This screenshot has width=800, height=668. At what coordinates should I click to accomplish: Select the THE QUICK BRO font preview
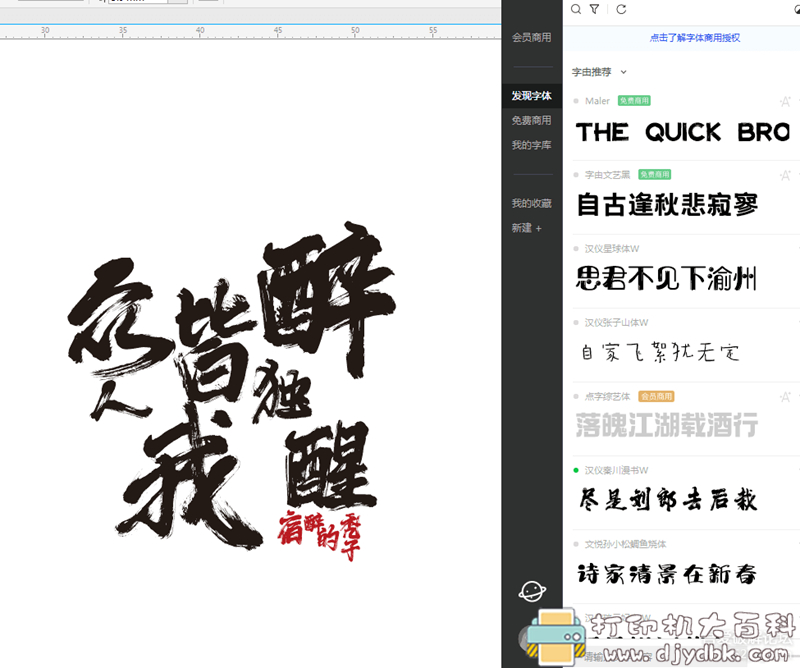pos(683,133)
